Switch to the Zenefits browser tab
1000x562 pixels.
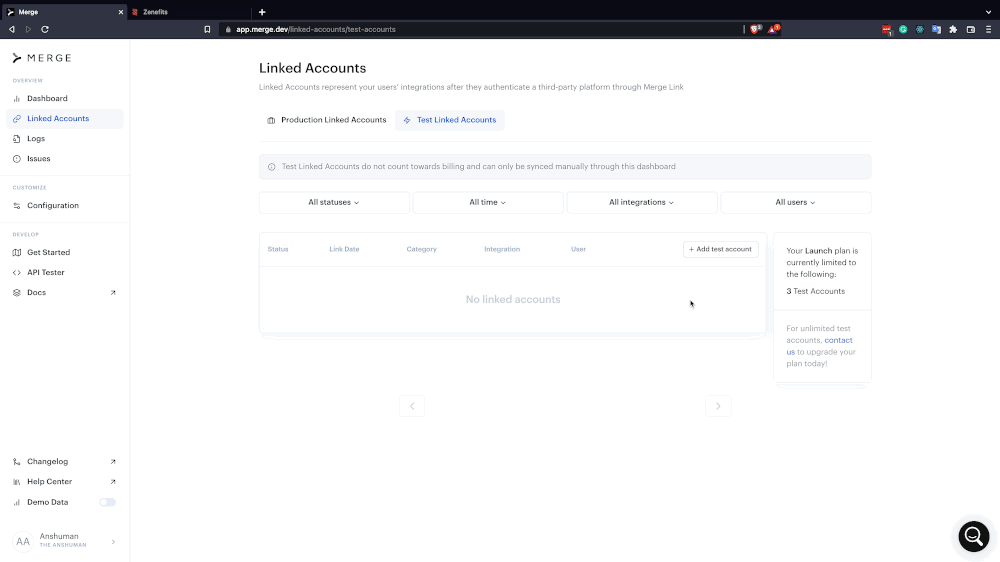(189, 11)
